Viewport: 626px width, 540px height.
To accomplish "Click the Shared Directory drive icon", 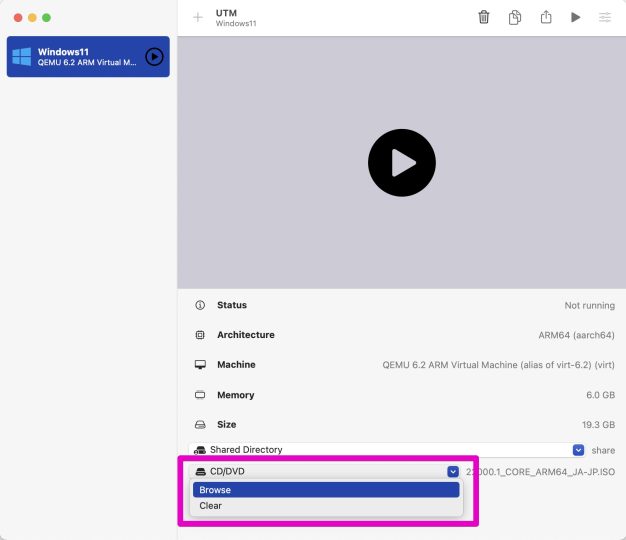I will pos(200,450).
